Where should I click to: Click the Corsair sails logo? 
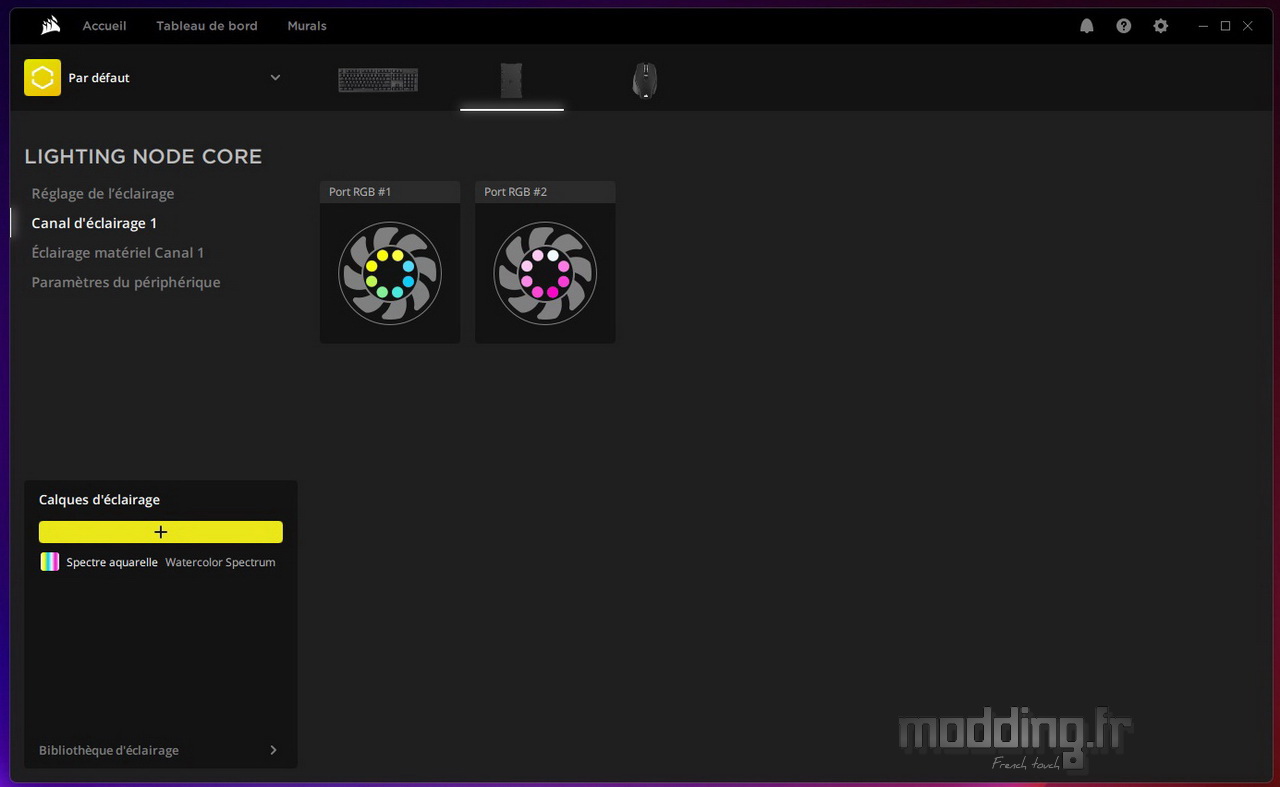click(50, 26)
